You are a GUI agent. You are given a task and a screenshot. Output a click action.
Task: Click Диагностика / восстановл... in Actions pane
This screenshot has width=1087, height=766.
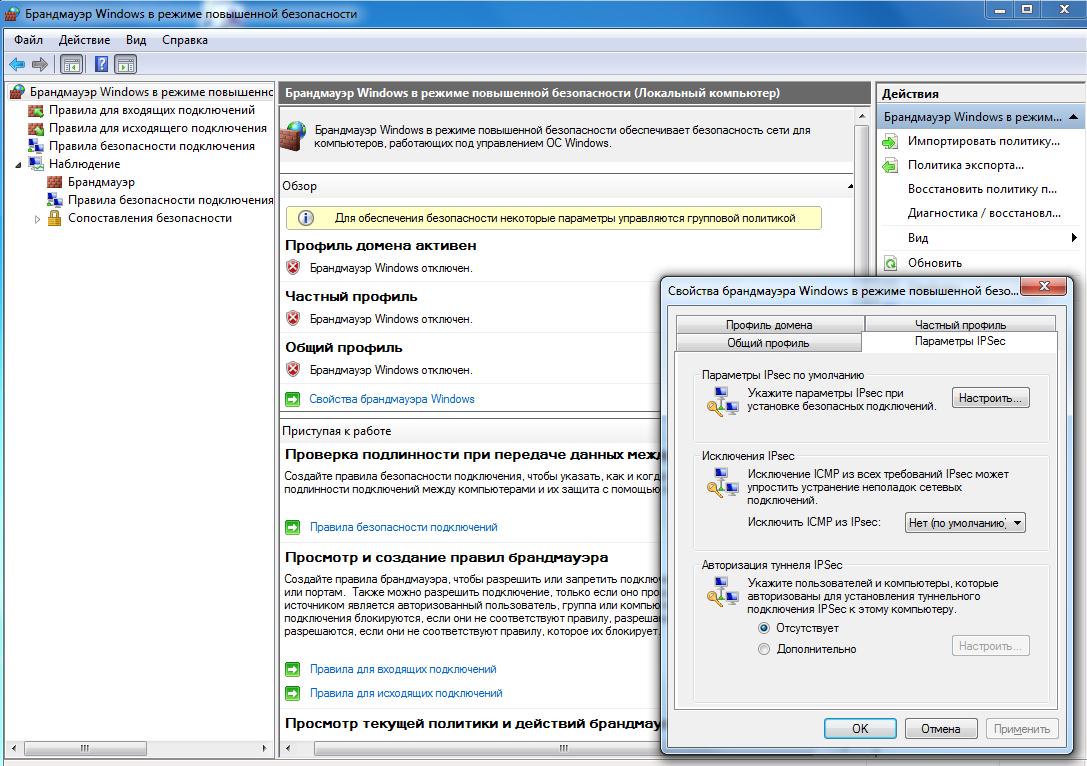(x=984, y=214)
